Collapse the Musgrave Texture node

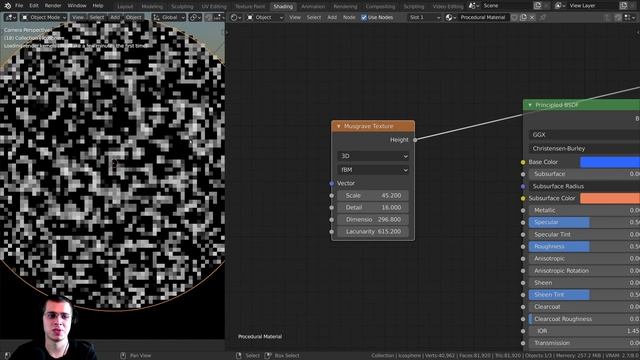click(x=338, y=127)
